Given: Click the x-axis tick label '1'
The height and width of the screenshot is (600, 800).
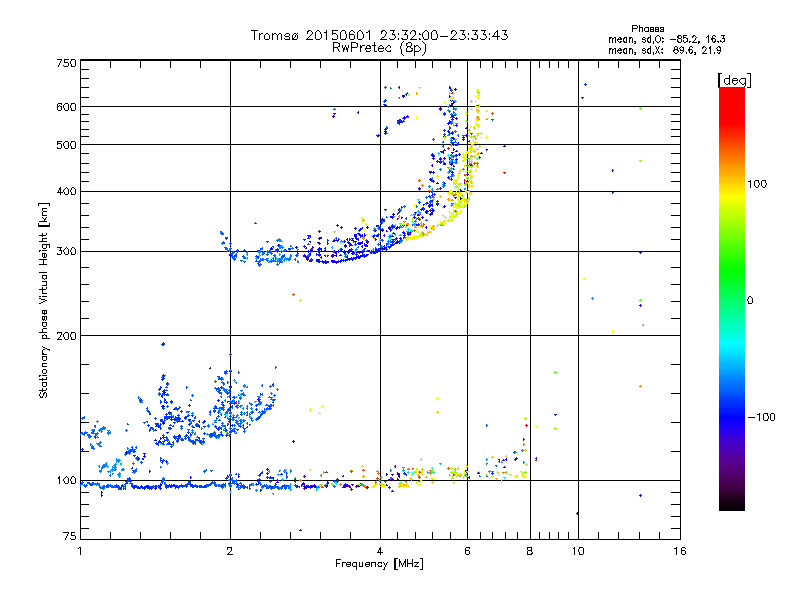Looking at the screenshot, I should coord(80,551).
